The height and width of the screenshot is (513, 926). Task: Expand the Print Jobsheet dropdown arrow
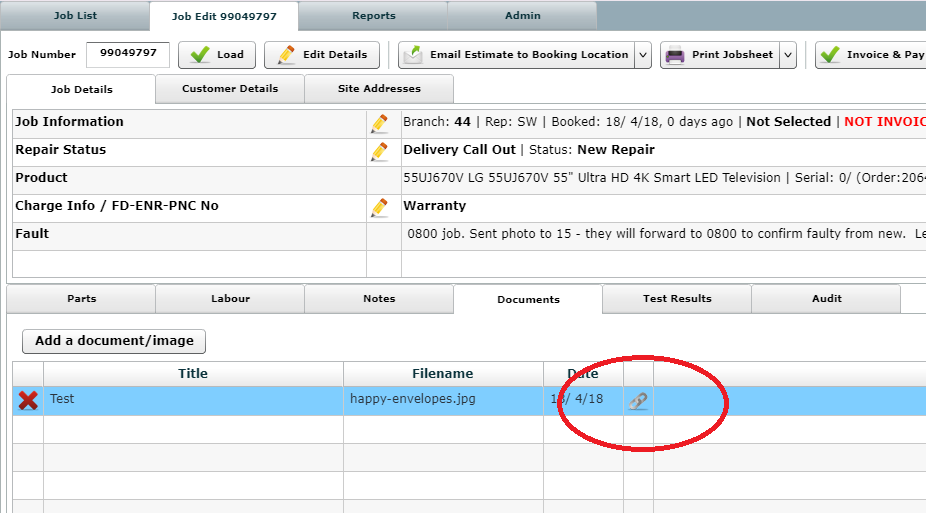788,55
